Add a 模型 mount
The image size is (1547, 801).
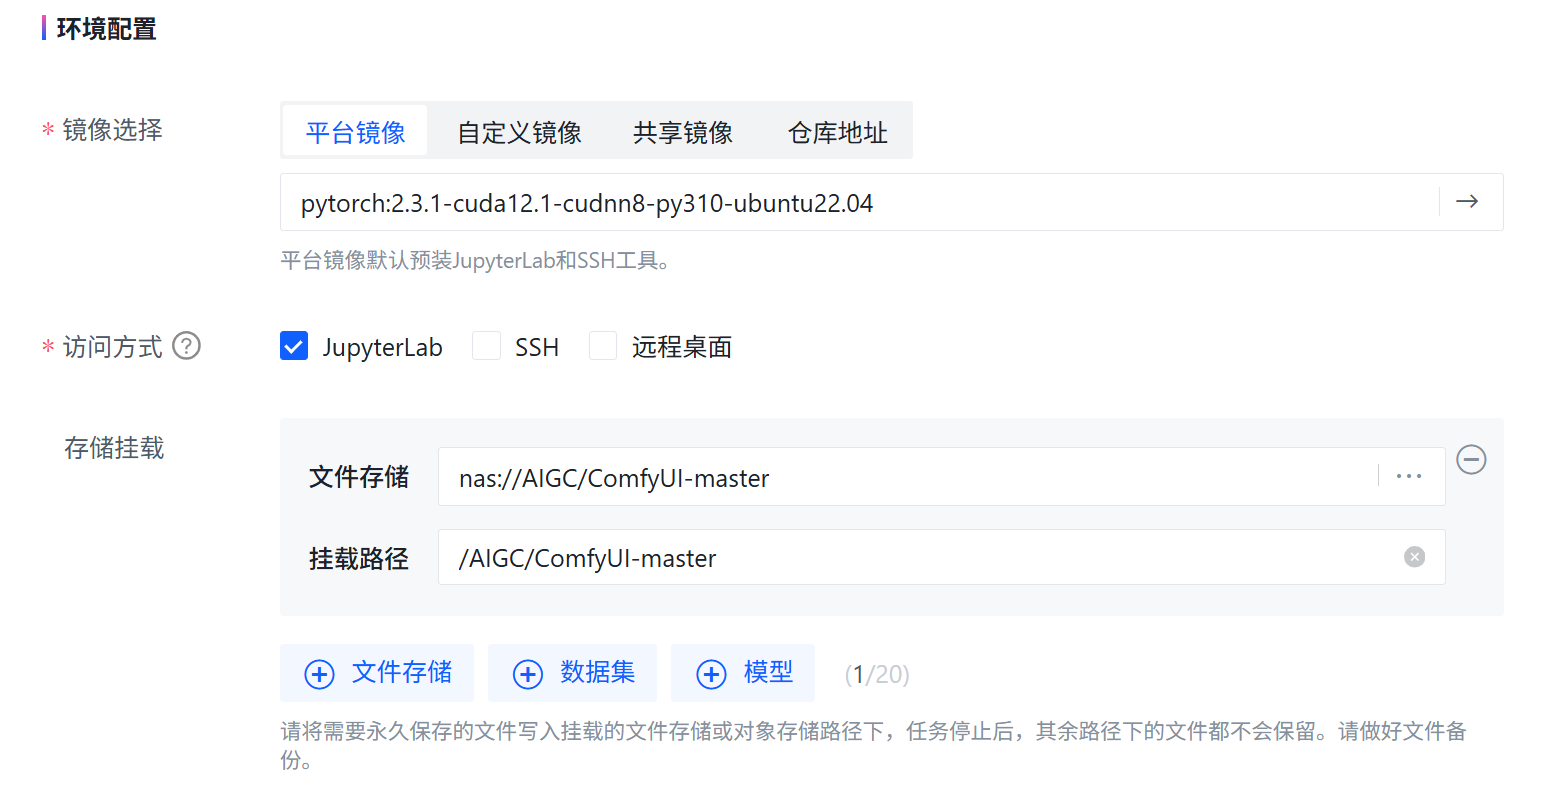click(x=743, y=673)
